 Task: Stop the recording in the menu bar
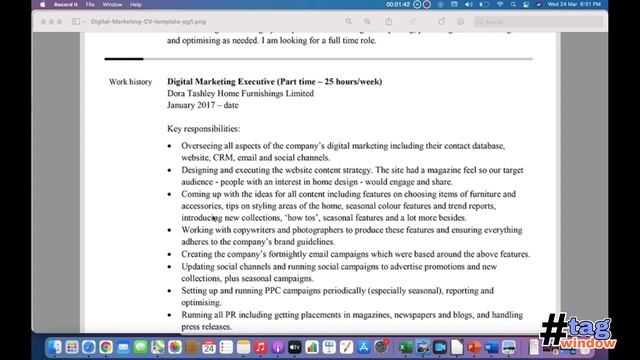[x=427, y=4]
